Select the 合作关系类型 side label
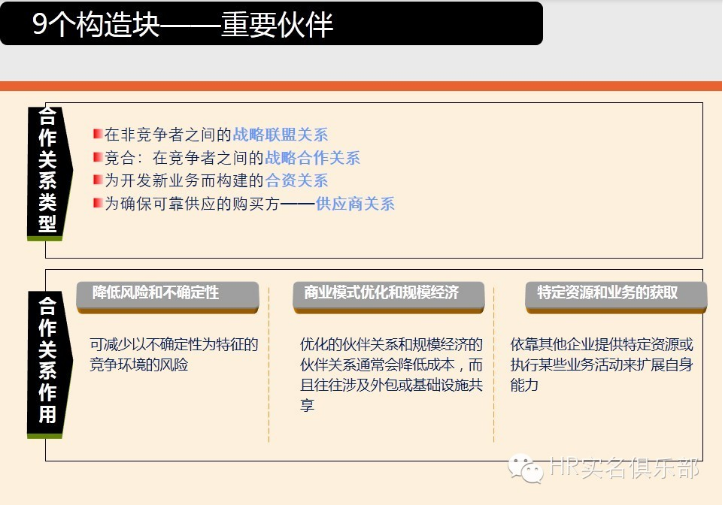 coord(49,172)
